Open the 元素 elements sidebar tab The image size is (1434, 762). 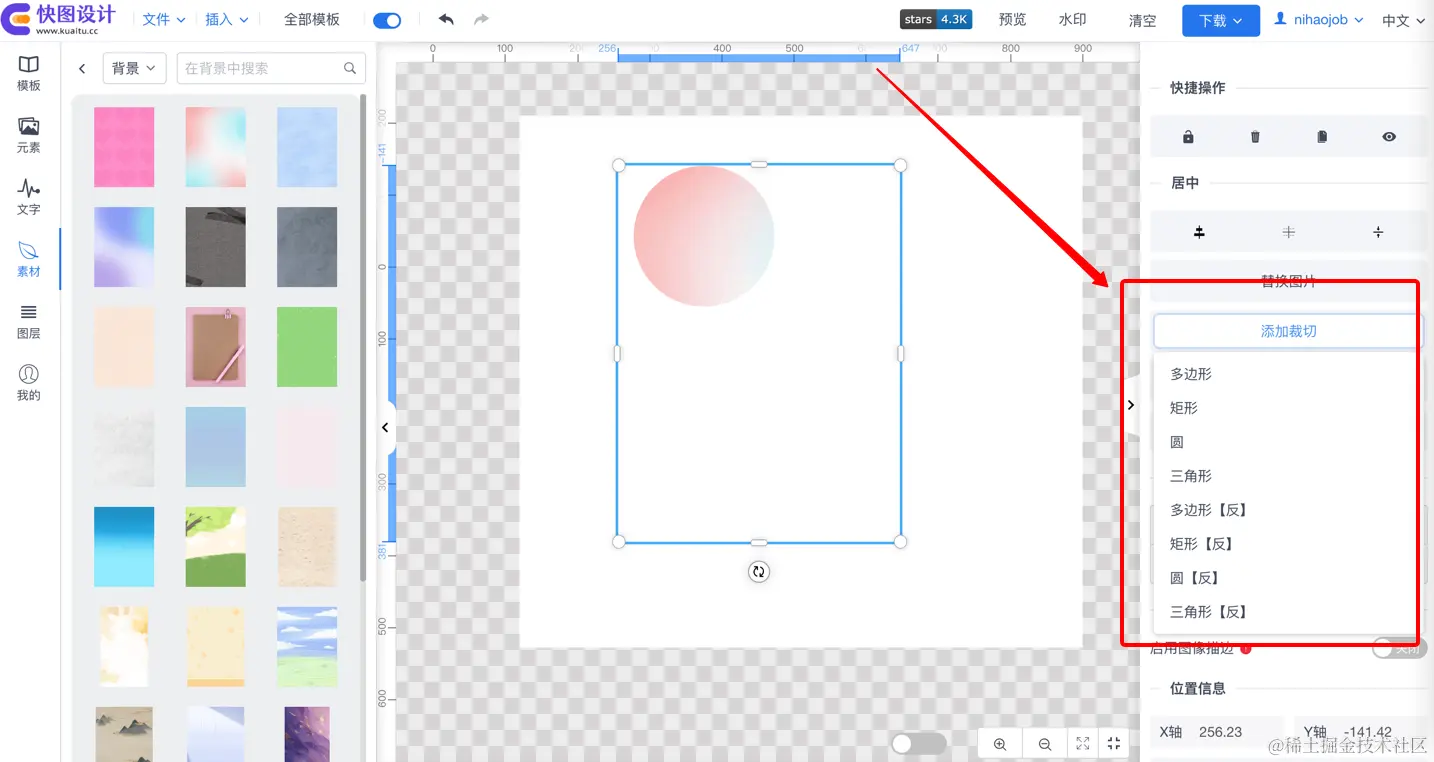click(x=29, y=135)
